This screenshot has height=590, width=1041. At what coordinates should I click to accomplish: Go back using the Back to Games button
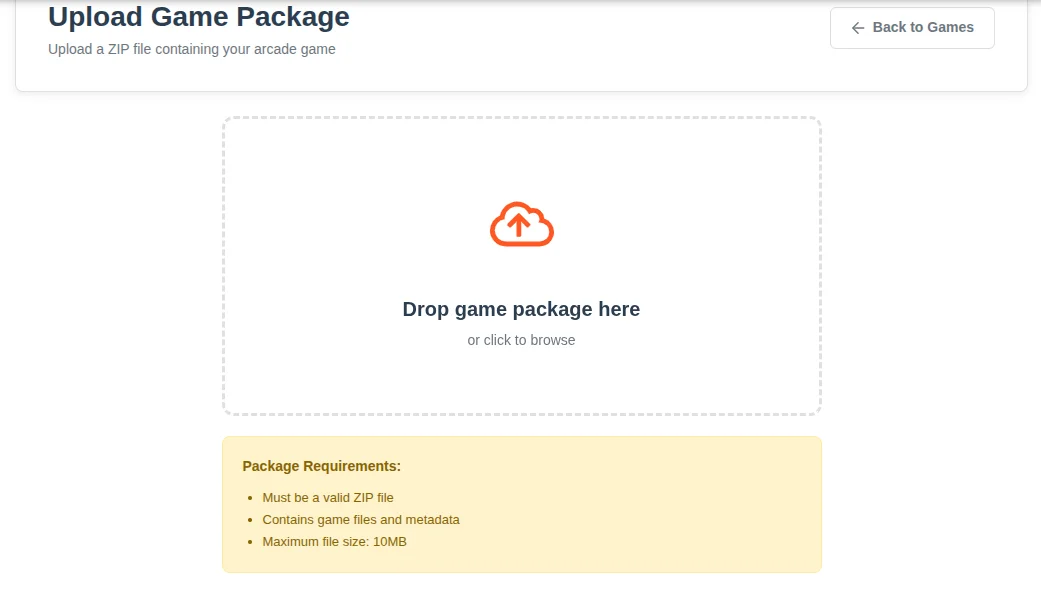click(x=912, y=28)
